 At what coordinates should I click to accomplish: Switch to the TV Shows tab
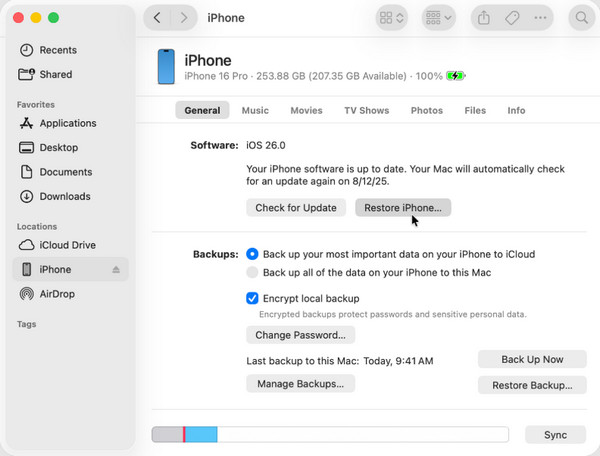[367, 110]
